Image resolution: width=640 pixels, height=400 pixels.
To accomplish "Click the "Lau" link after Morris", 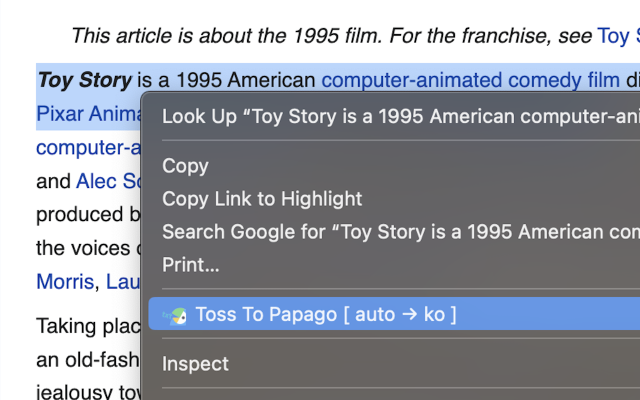I will click(121, 282).
